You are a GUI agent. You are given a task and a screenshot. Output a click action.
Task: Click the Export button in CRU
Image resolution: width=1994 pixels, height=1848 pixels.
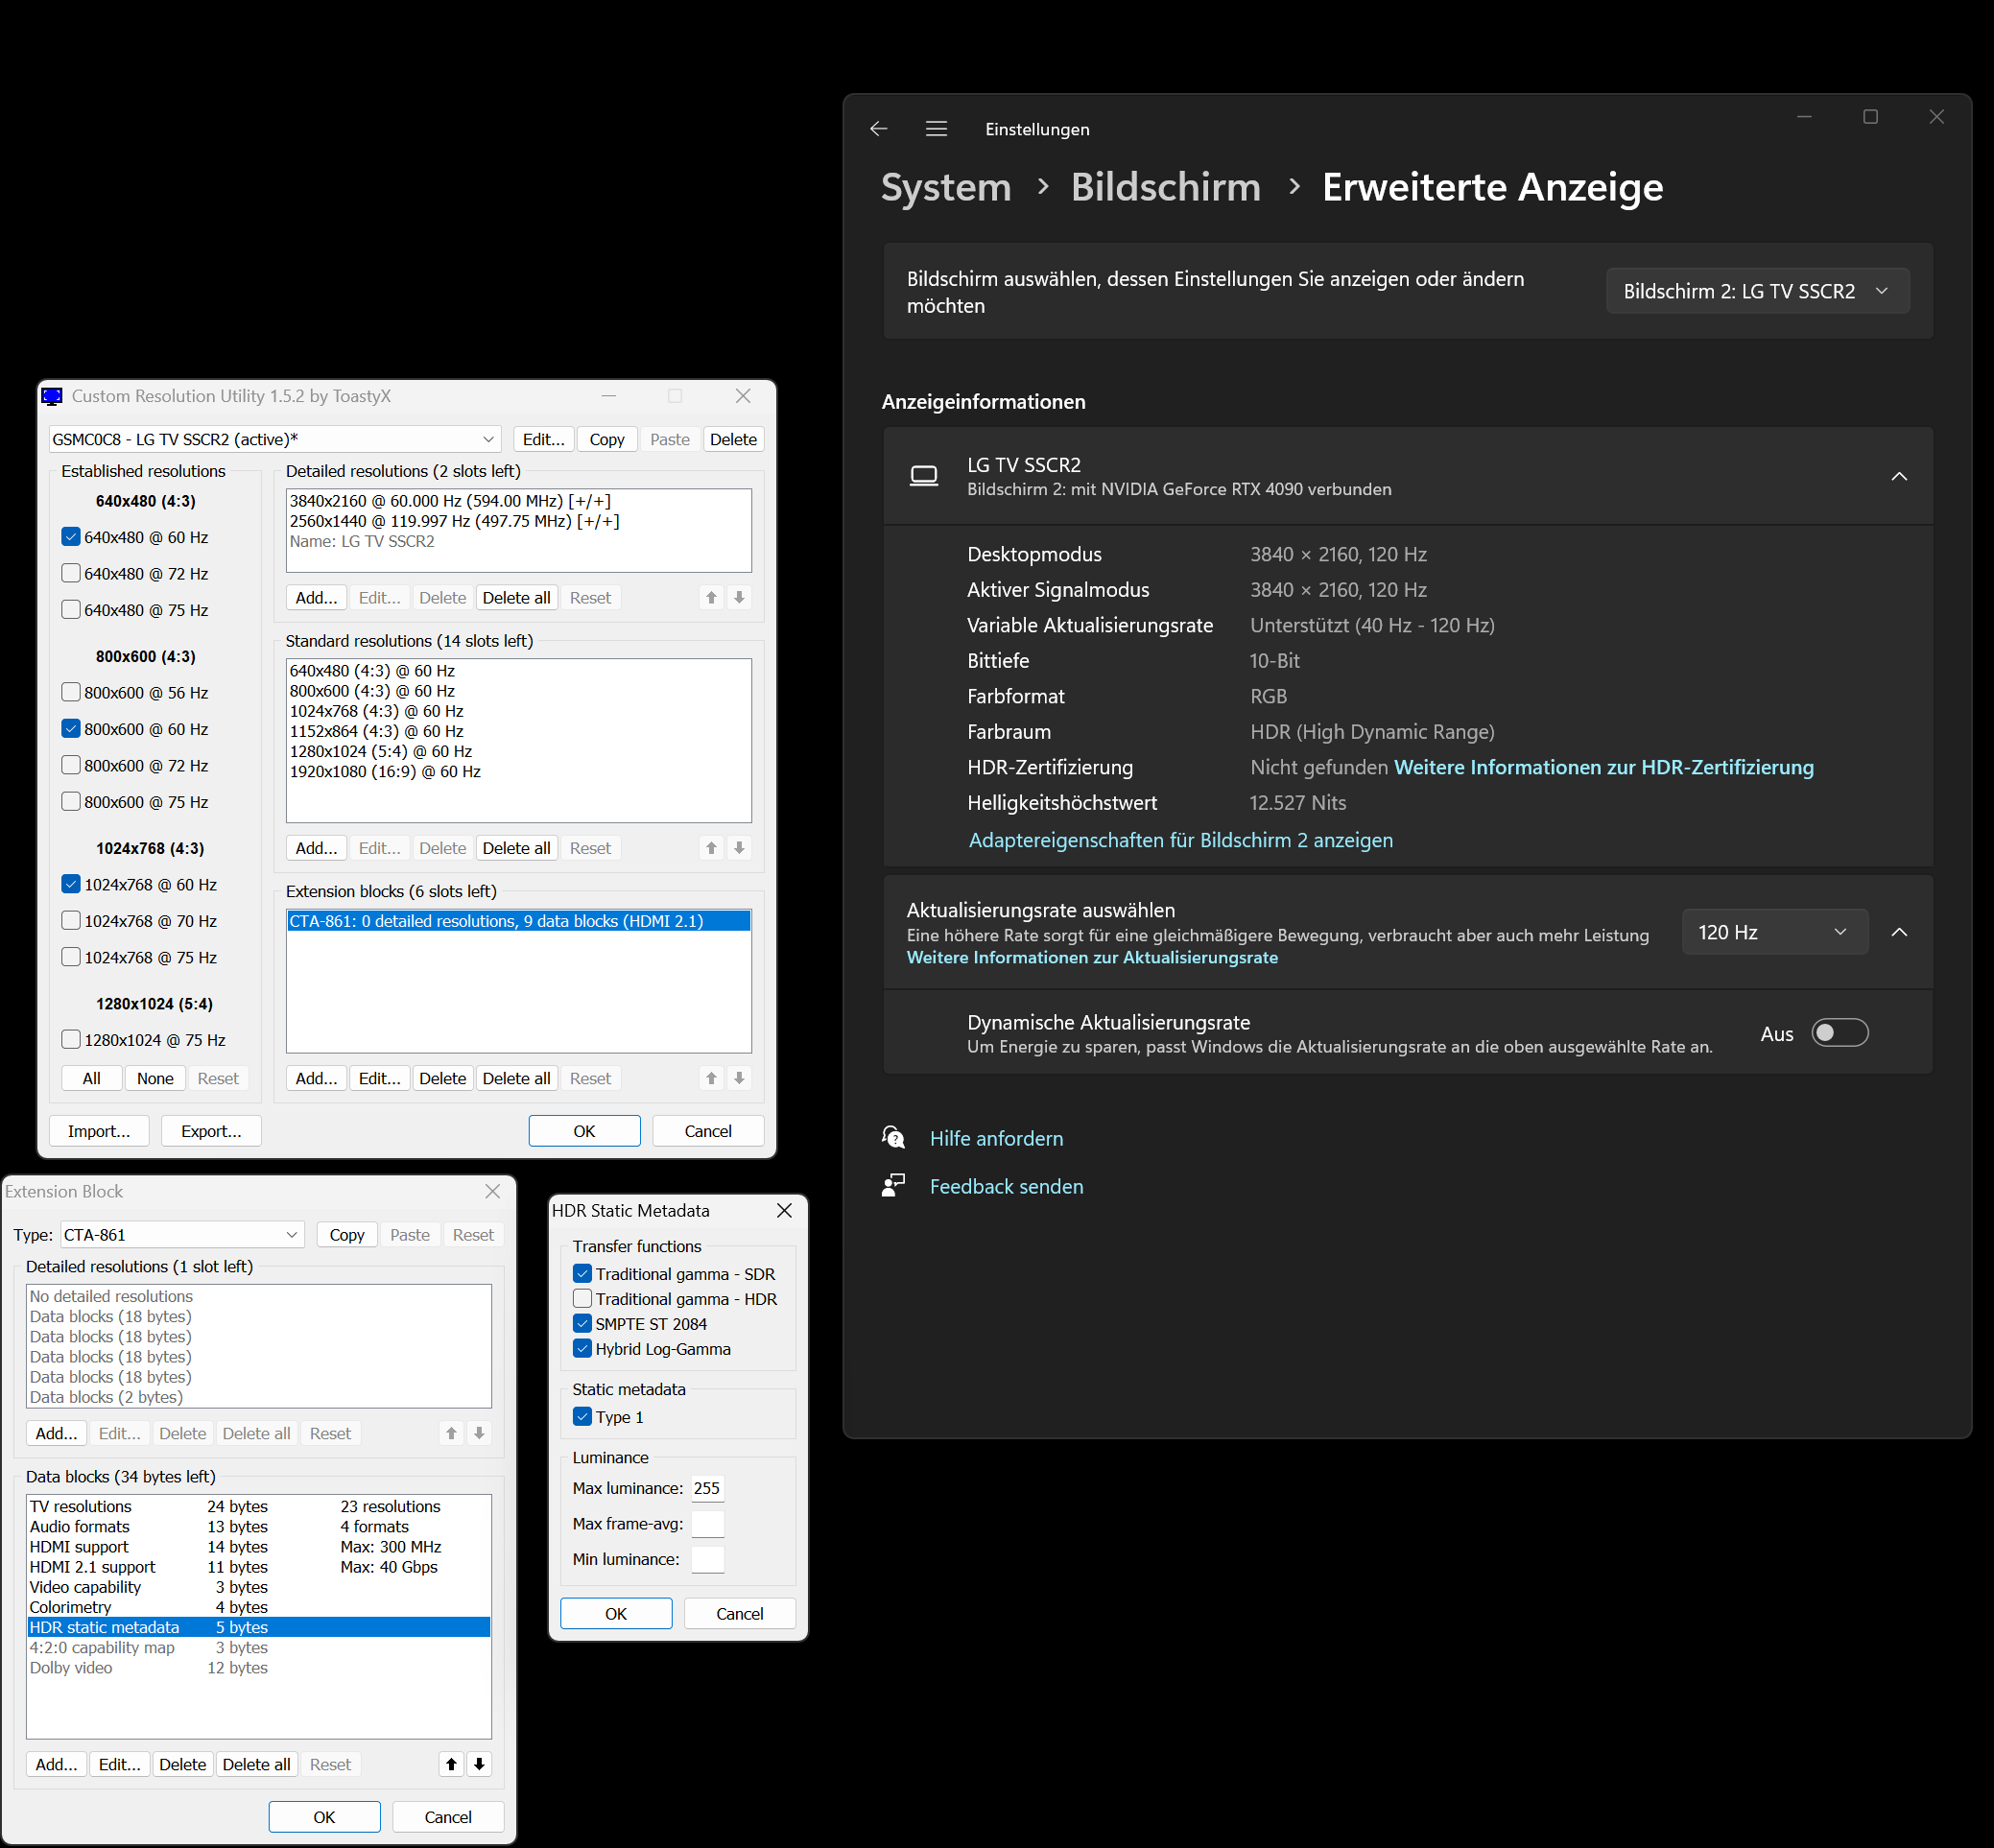pos(211,1130)
